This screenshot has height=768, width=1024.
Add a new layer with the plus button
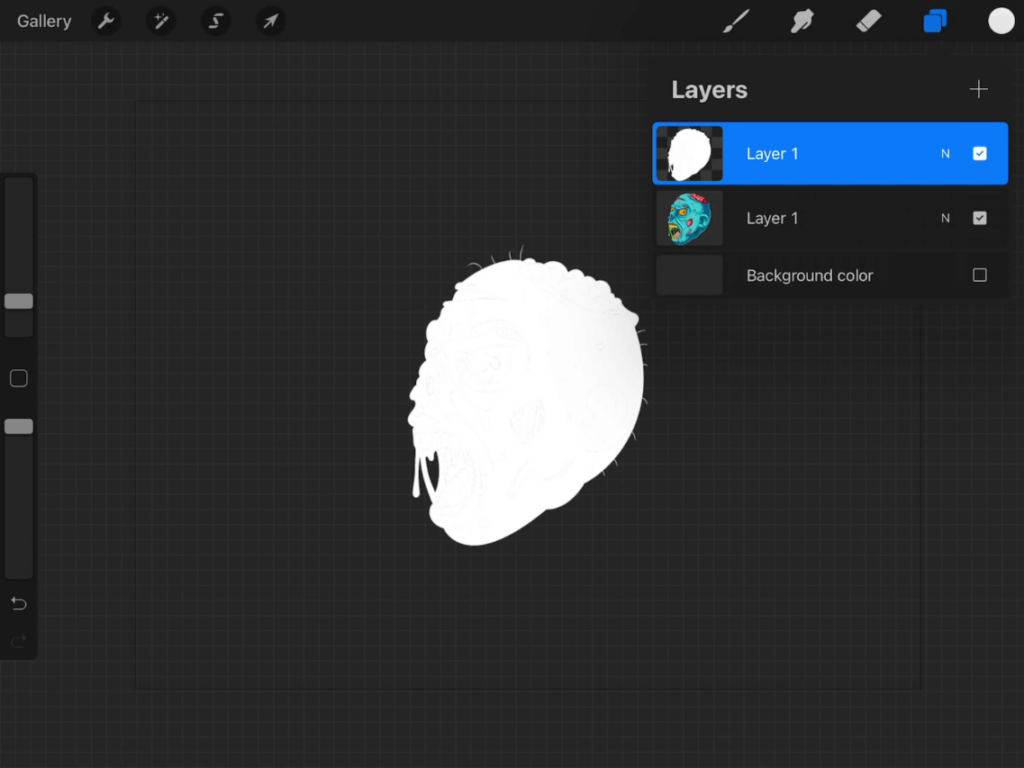coord(978,89)
